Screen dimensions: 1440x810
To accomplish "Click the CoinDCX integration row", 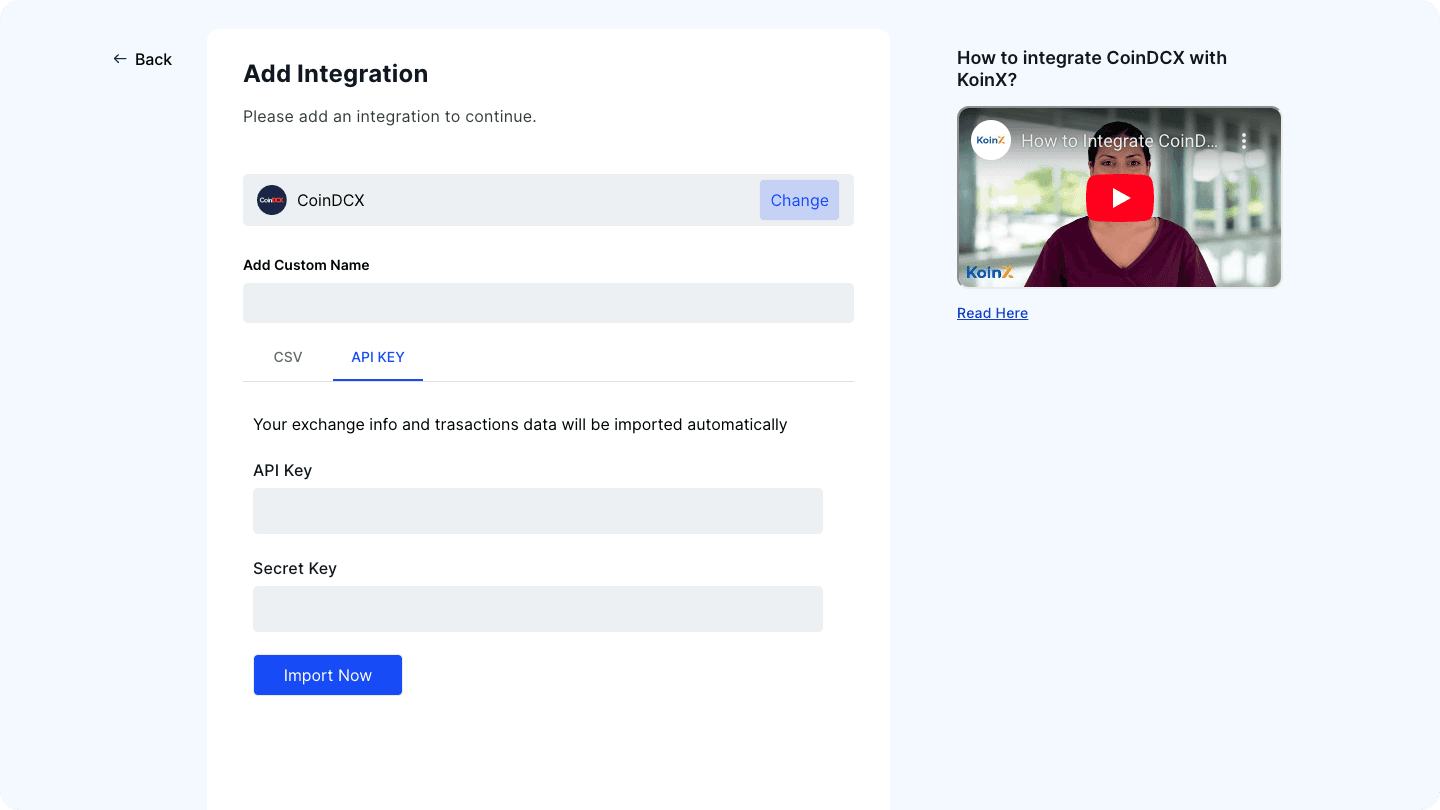I will click(548, 200).
